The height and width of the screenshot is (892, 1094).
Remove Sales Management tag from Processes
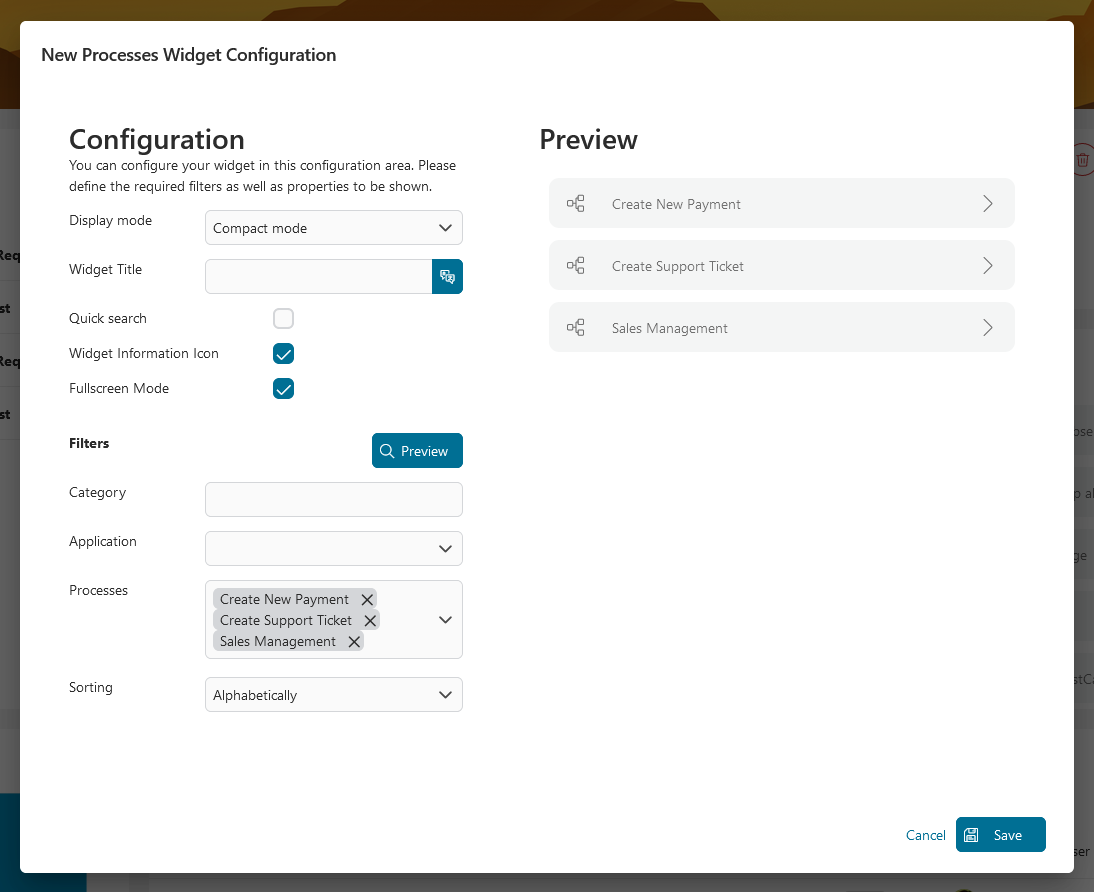click(x=354, y=641)
